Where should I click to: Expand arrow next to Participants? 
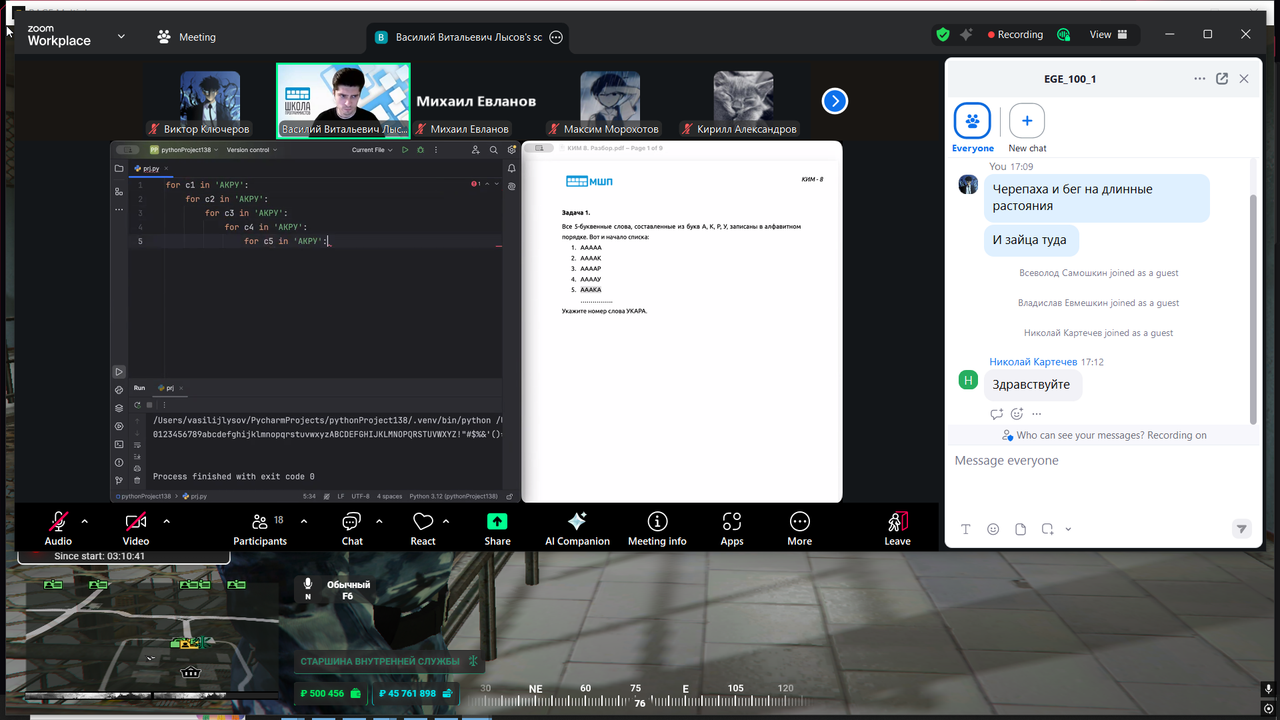pyautogui.click(x=304, y=521)
